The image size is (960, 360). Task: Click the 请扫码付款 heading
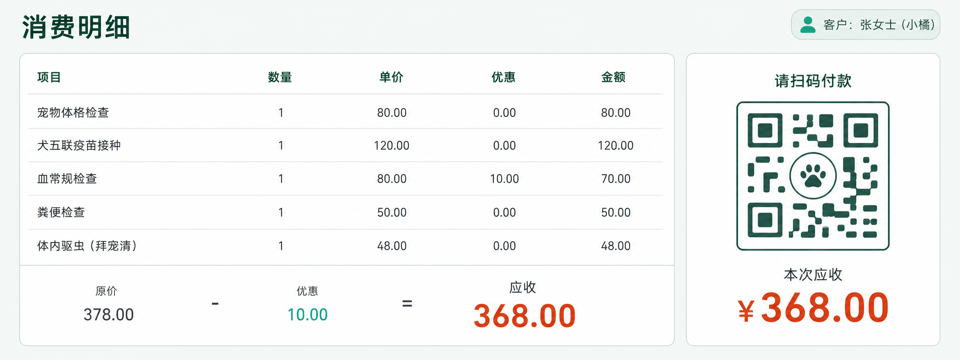812,81
